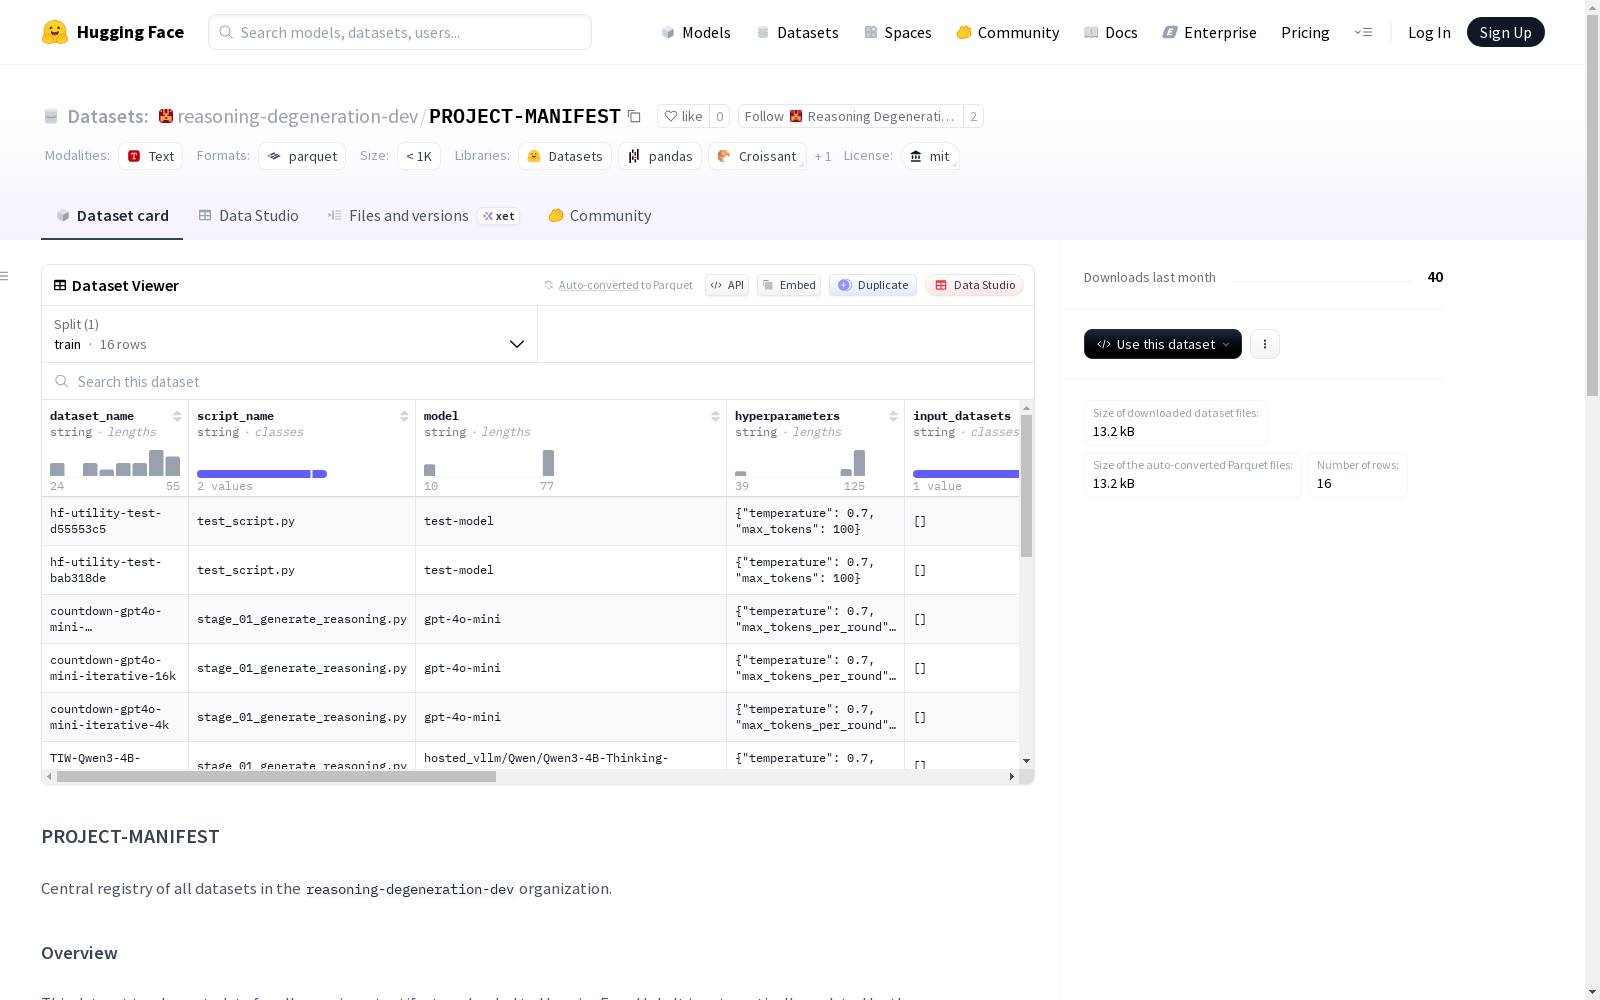Click the left sidebar table of contents icon
Screen dimensions: 1600x1000
click(x=5, y=276)
